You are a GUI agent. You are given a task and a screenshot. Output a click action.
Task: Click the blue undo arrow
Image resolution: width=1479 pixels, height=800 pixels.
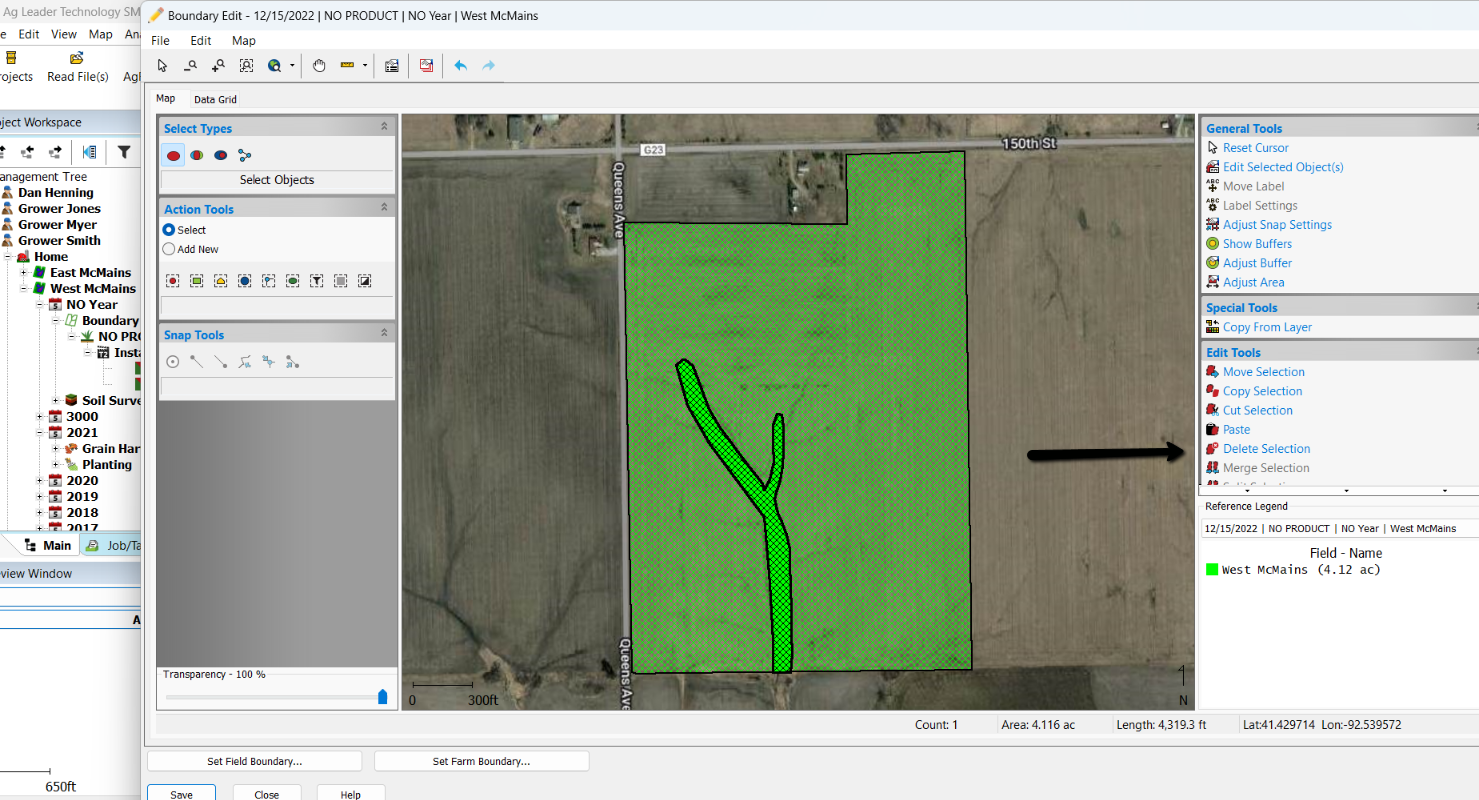460,66
